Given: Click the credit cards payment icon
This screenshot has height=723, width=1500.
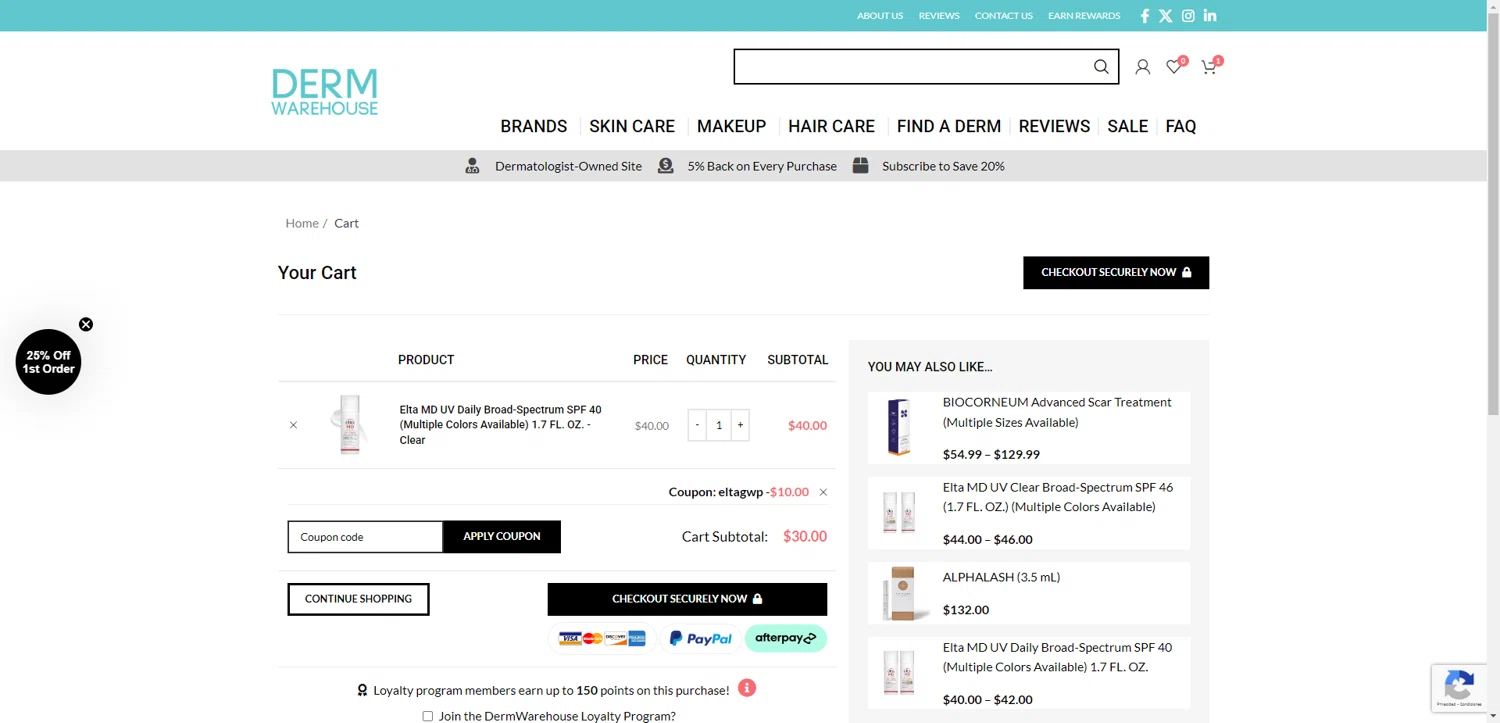Looking at the screenshot, I should (x=601, y=638).
